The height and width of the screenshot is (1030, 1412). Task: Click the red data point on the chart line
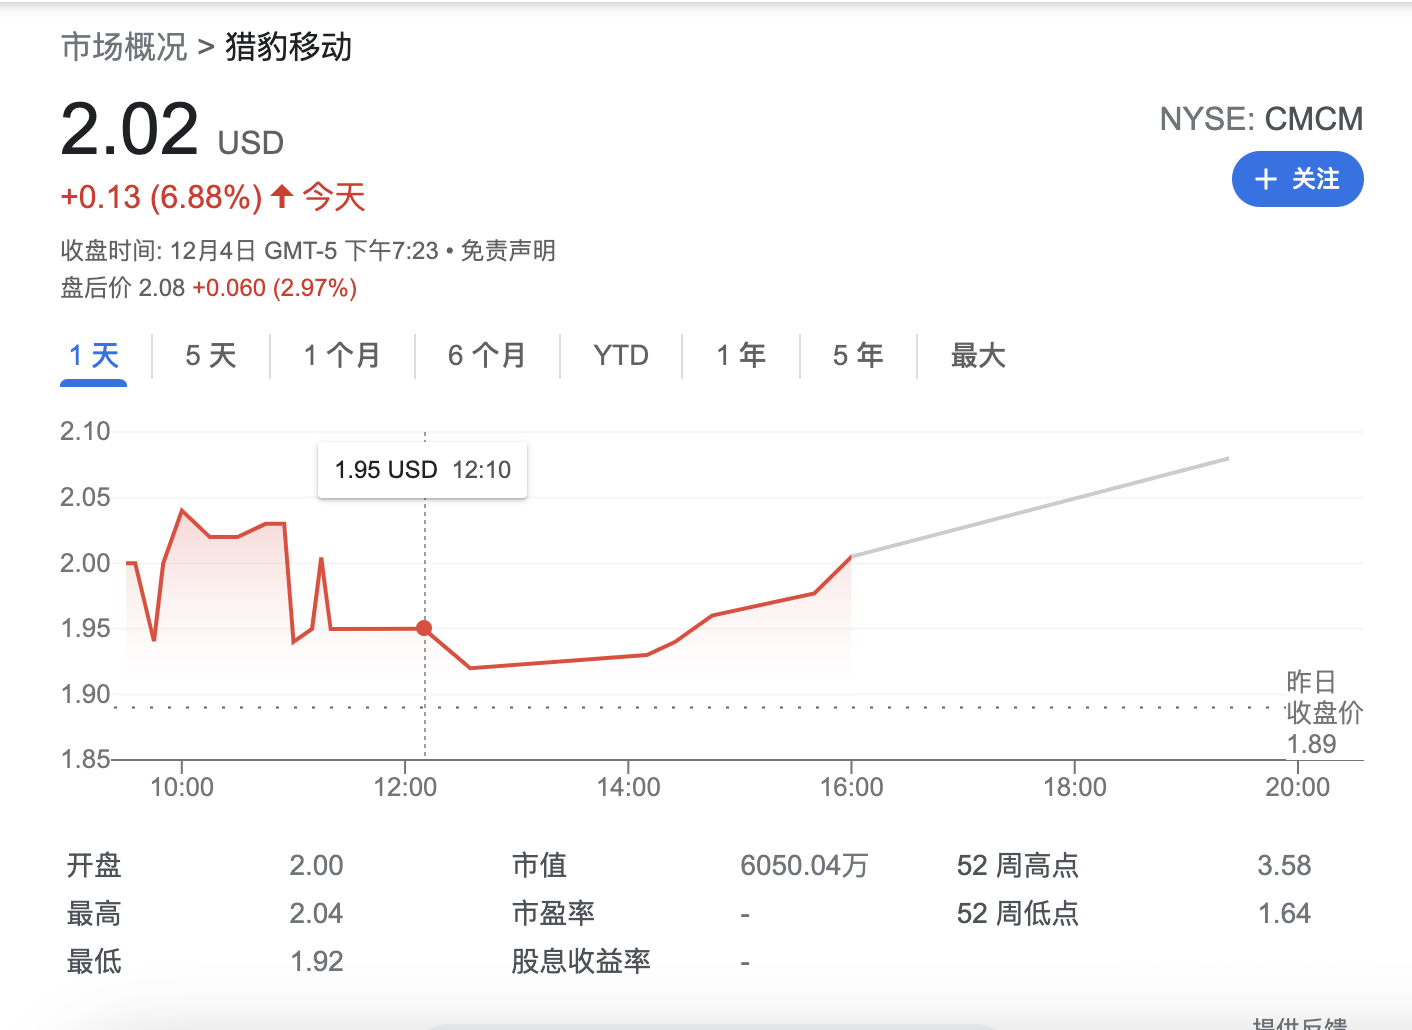click(x=424, y=628)
